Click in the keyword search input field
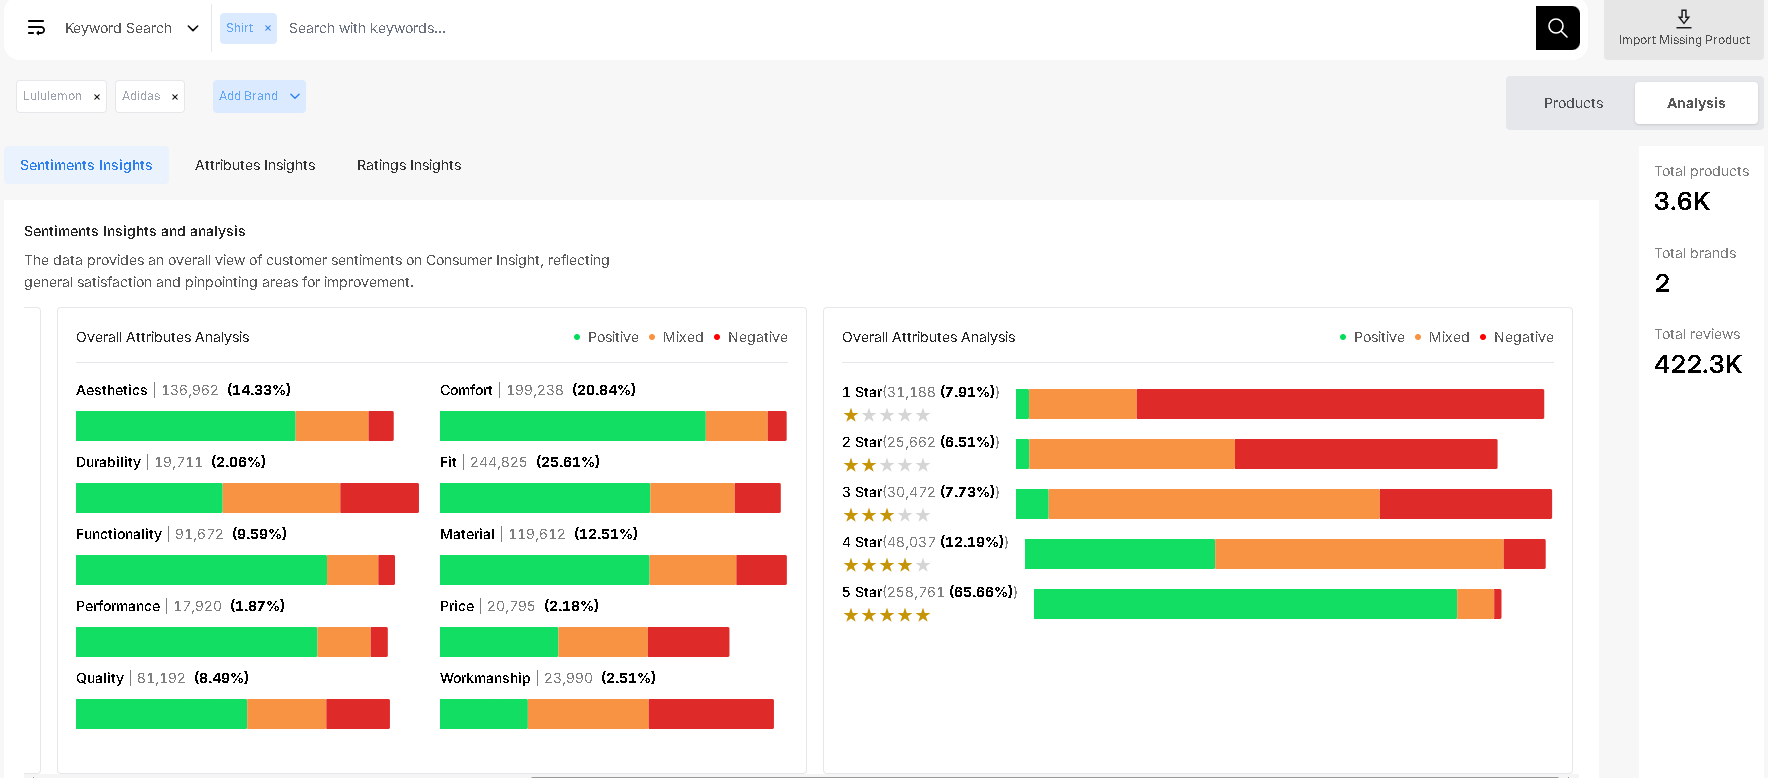 [x=900, y=28]
